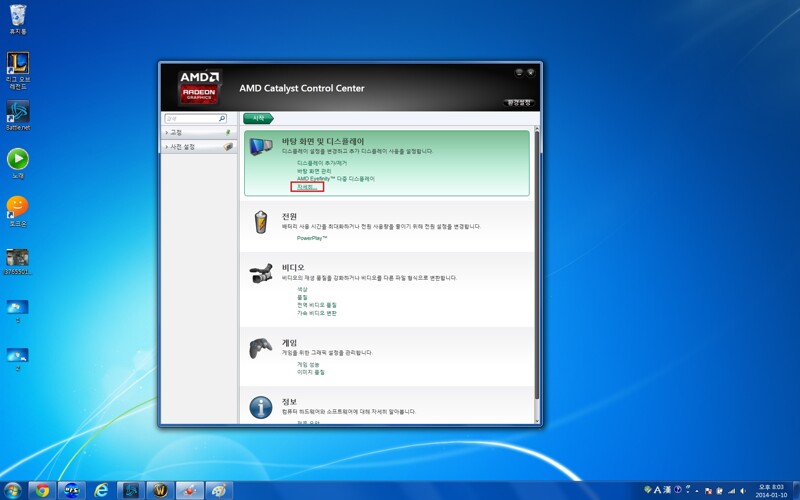800x500 pixels.
Task: Select the orange smiley desktop shortcut
Action: pyautogui.click(x=18, y=211)
